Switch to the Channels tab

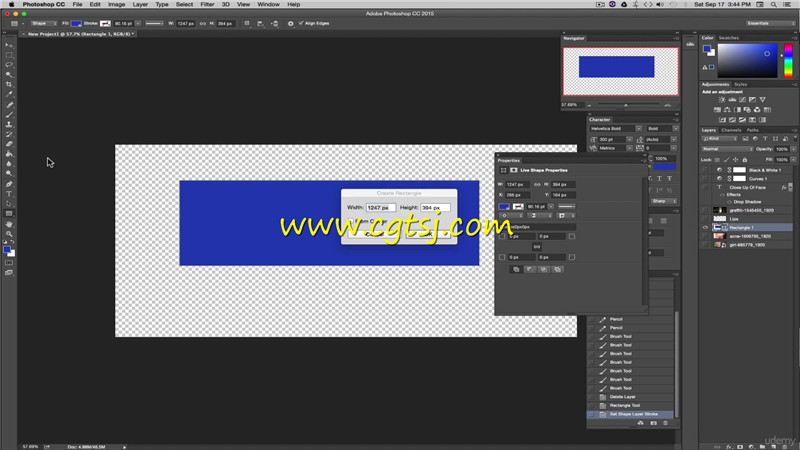731,130
